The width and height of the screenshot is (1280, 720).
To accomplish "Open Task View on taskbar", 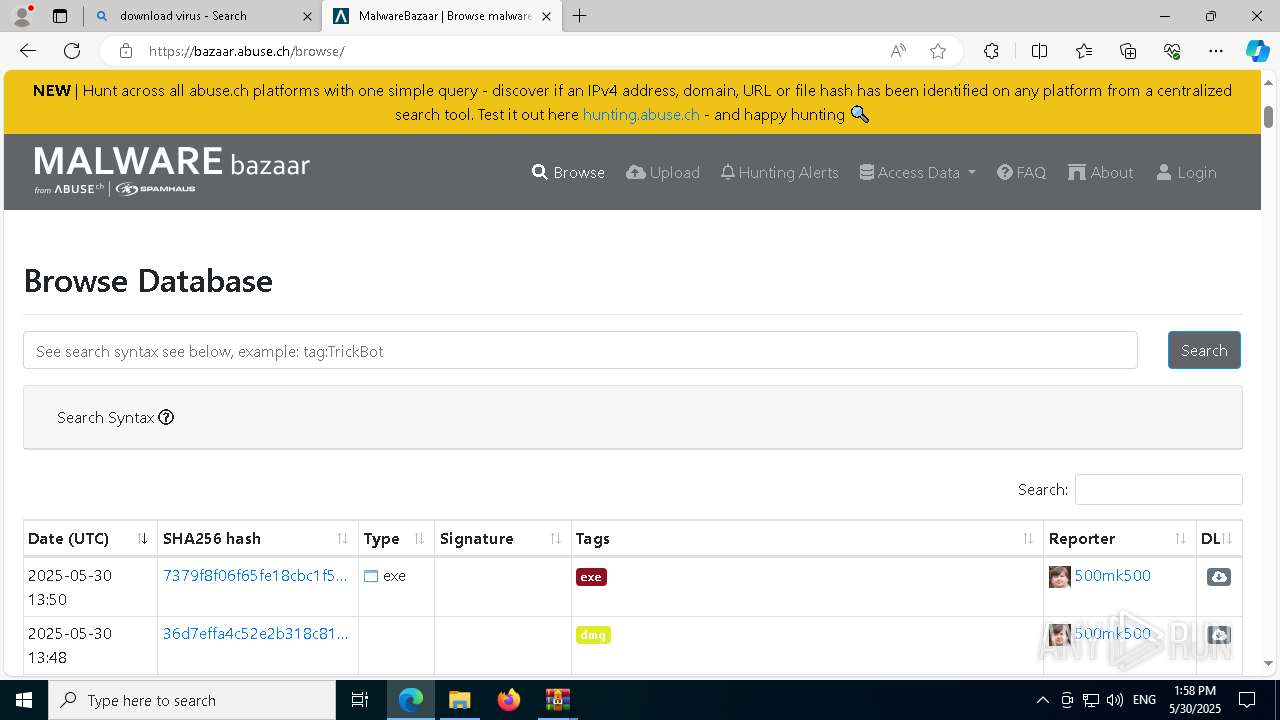I will click(360, 700).
